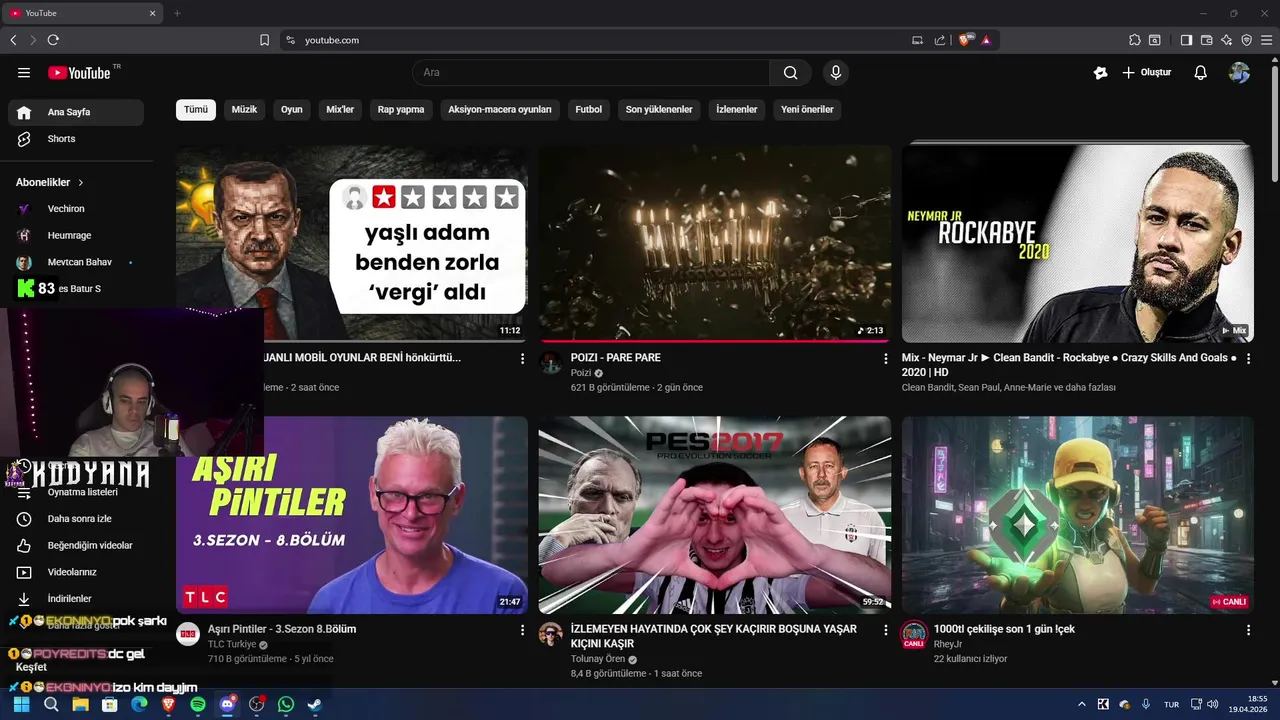This screenshot has width=1280, height=720.
Task: Select Aksiyon-macera oyunları filter chip
Action: [500, 110]
